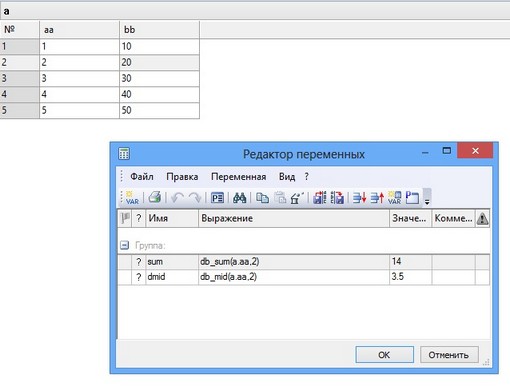Click the aa cell in row 2
This screenshot has height=387, width=510.
79,62
